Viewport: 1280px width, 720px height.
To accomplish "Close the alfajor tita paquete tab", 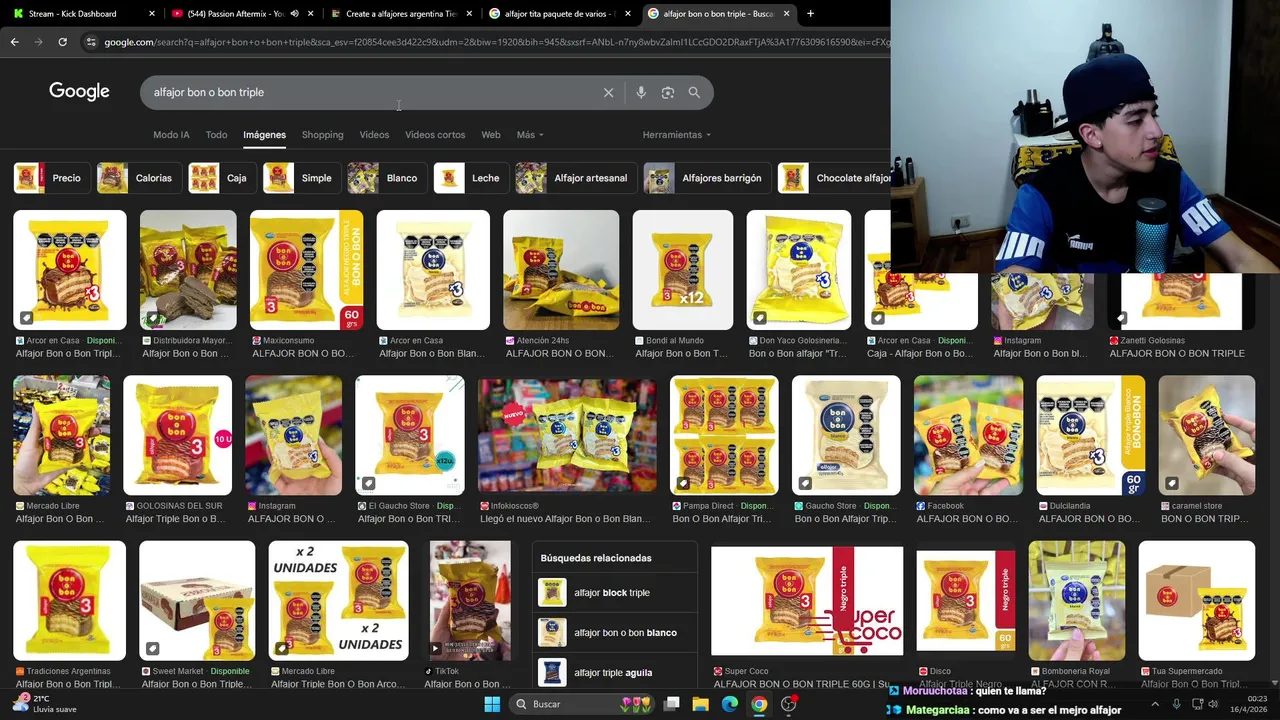I will 627,14.
